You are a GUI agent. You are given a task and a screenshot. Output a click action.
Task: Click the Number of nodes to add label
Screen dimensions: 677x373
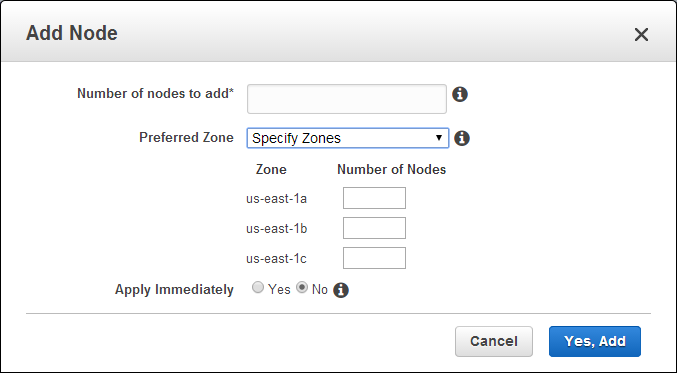(155, 93)
